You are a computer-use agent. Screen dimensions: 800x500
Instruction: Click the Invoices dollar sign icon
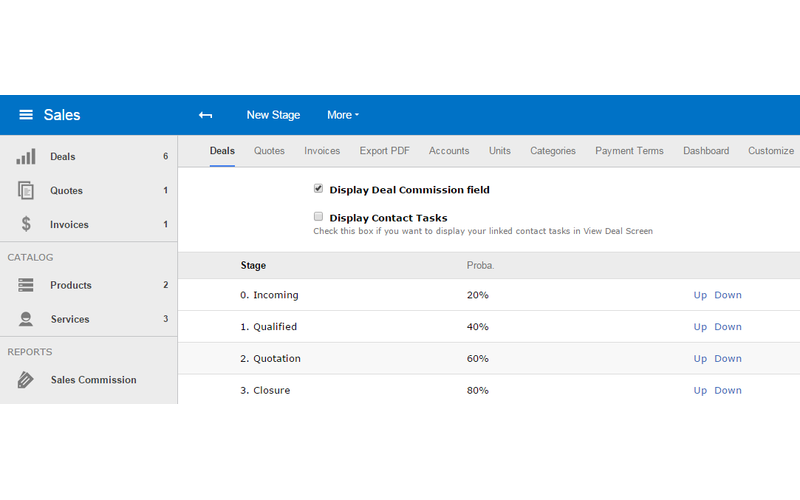26,224
